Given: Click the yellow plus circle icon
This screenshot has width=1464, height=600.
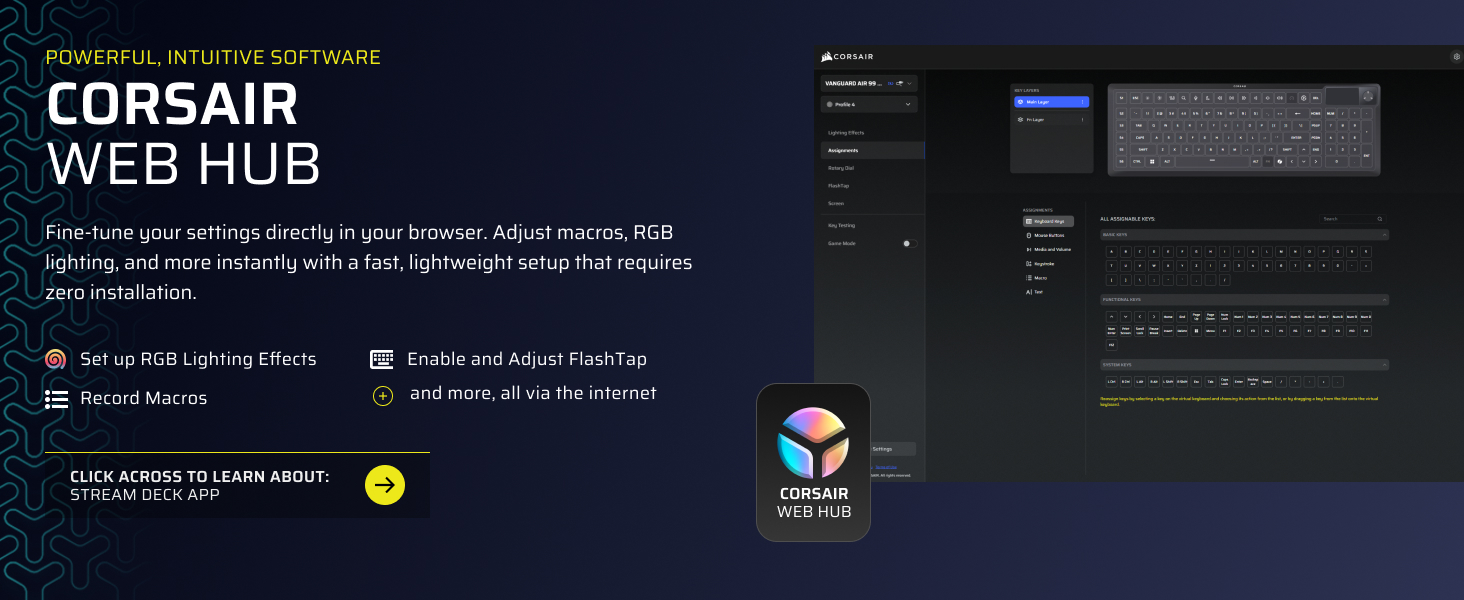Looking at the screenshot, I should 383,396.
